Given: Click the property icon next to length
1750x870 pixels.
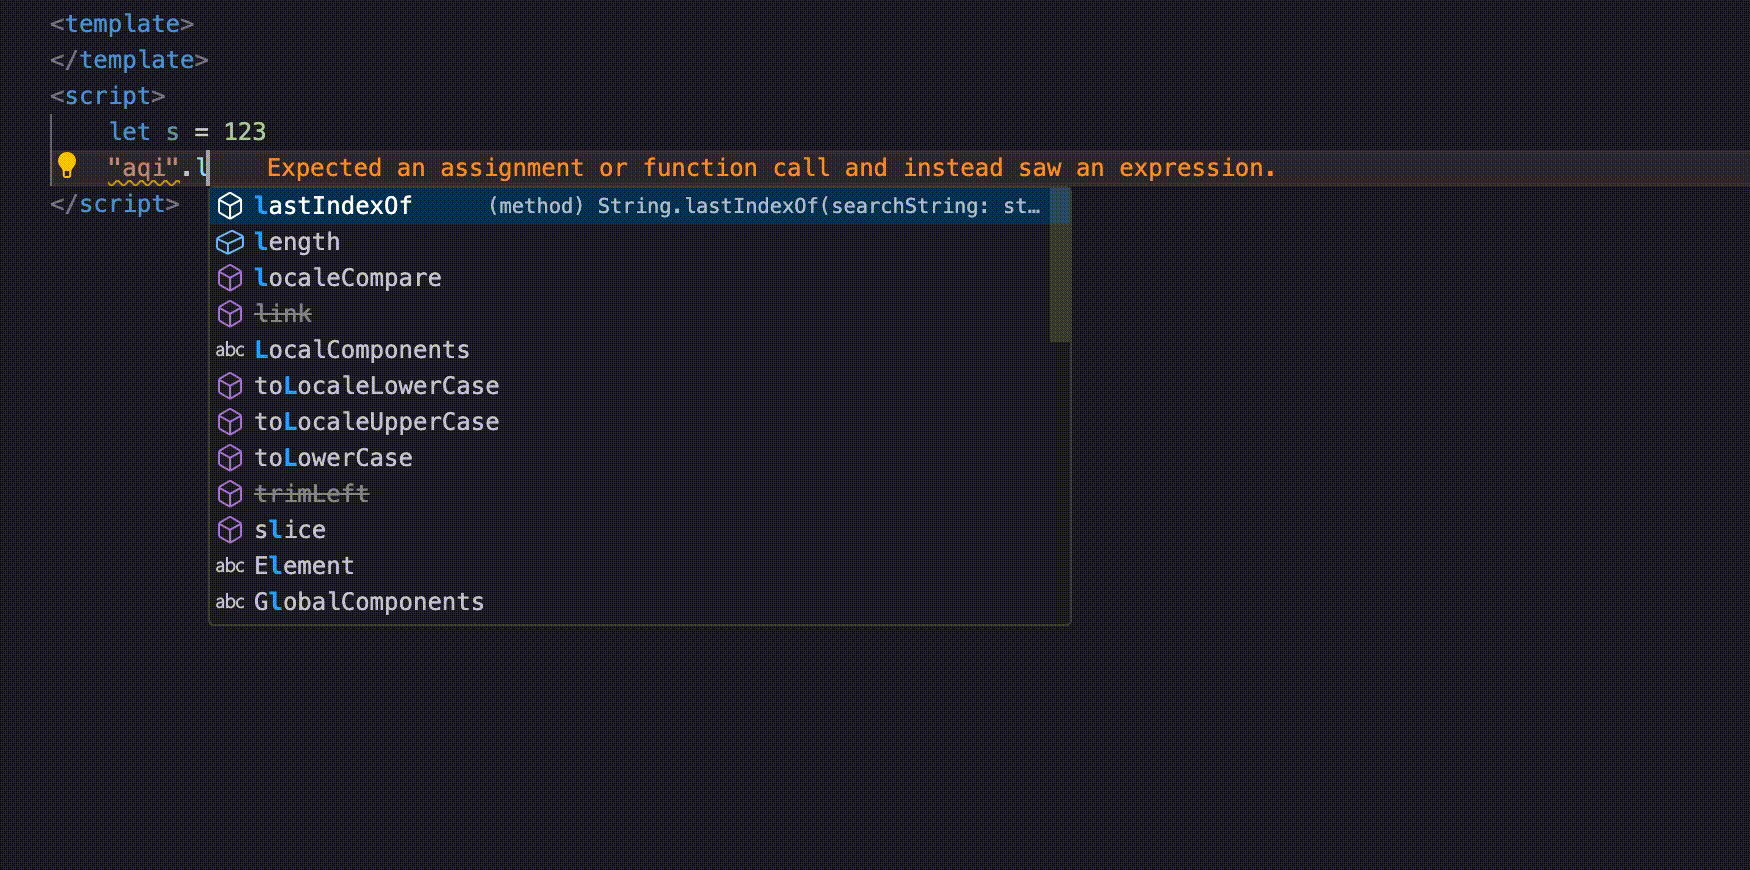Looking at the screenshot, I should pos(230,242).
